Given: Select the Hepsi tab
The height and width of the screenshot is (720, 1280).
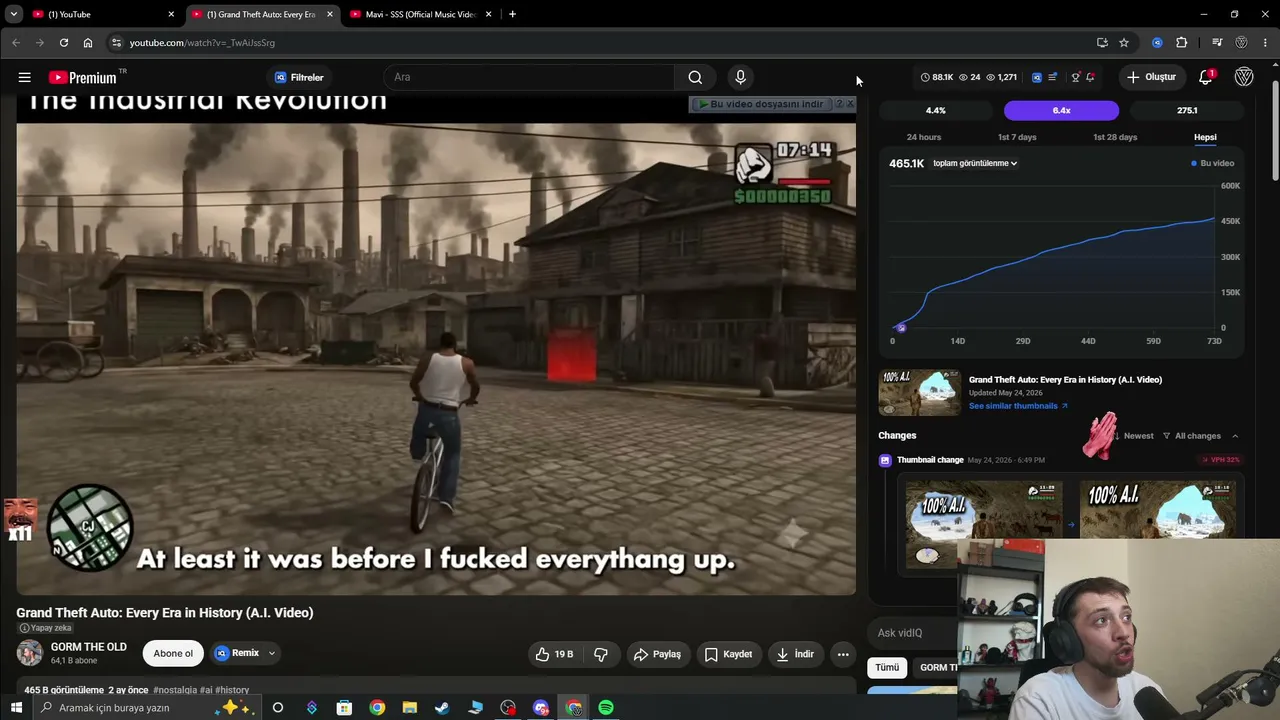Looking at the screenshot, I should (x=1205, y=137).
